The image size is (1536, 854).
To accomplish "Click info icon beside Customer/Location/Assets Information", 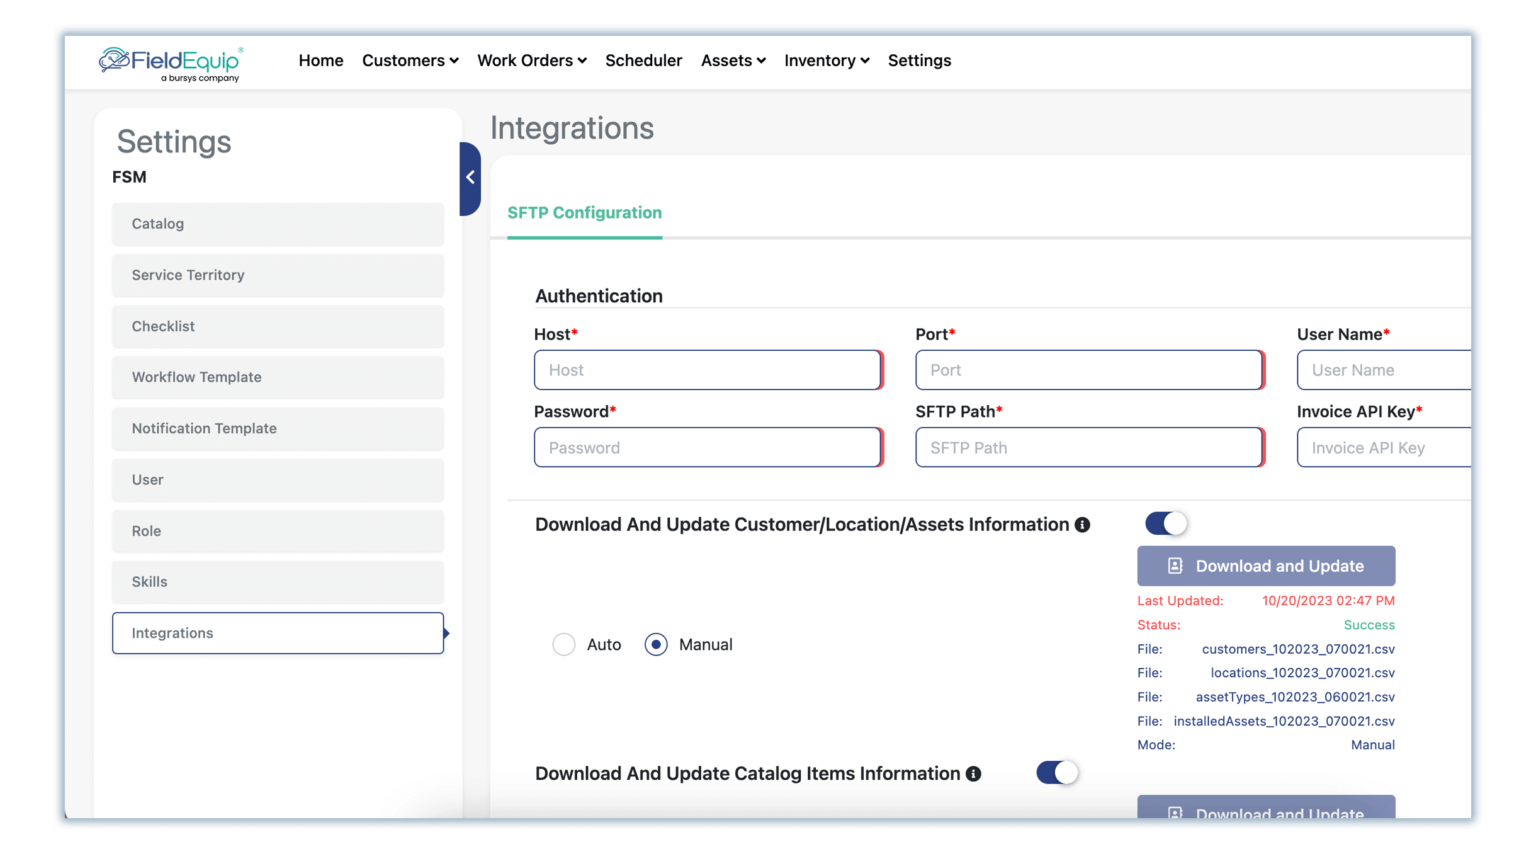I will [x=1082, y=523].
